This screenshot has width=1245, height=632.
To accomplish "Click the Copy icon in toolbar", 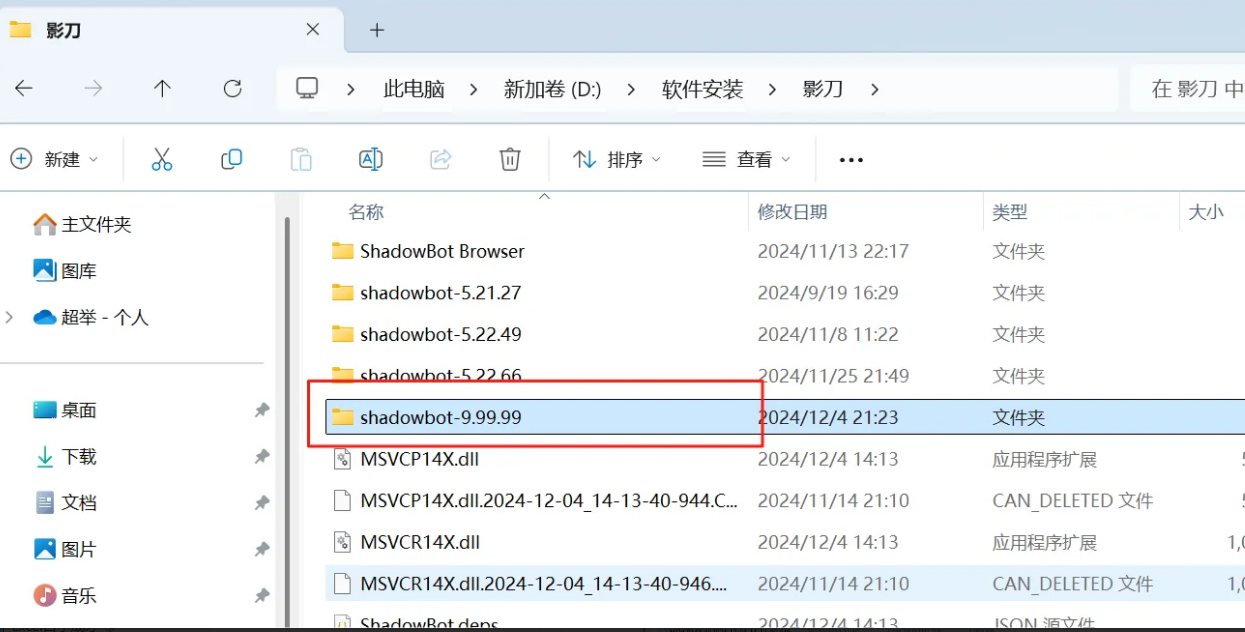I will pyautogui.click(x=231, y=159).
